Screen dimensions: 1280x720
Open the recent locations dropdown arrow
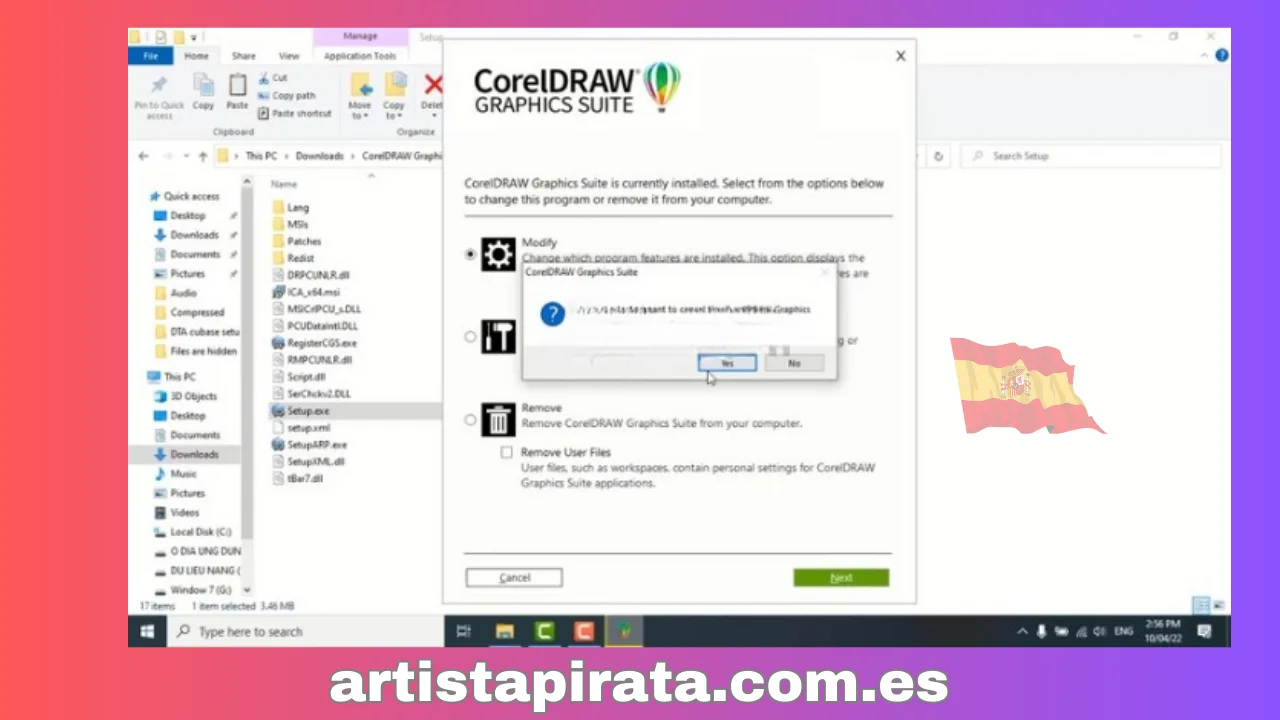pos(185,157)
